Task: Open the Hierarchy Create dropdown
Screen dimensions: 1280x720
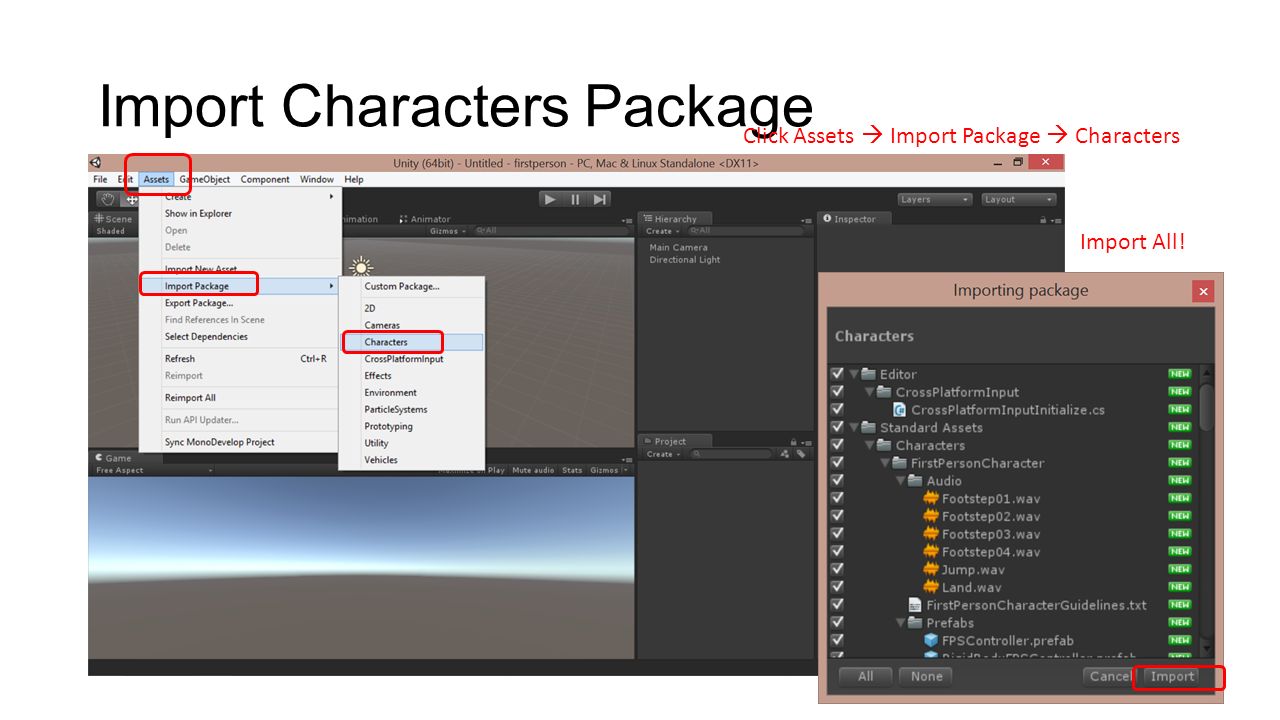Action: click(x=661, y=231)
